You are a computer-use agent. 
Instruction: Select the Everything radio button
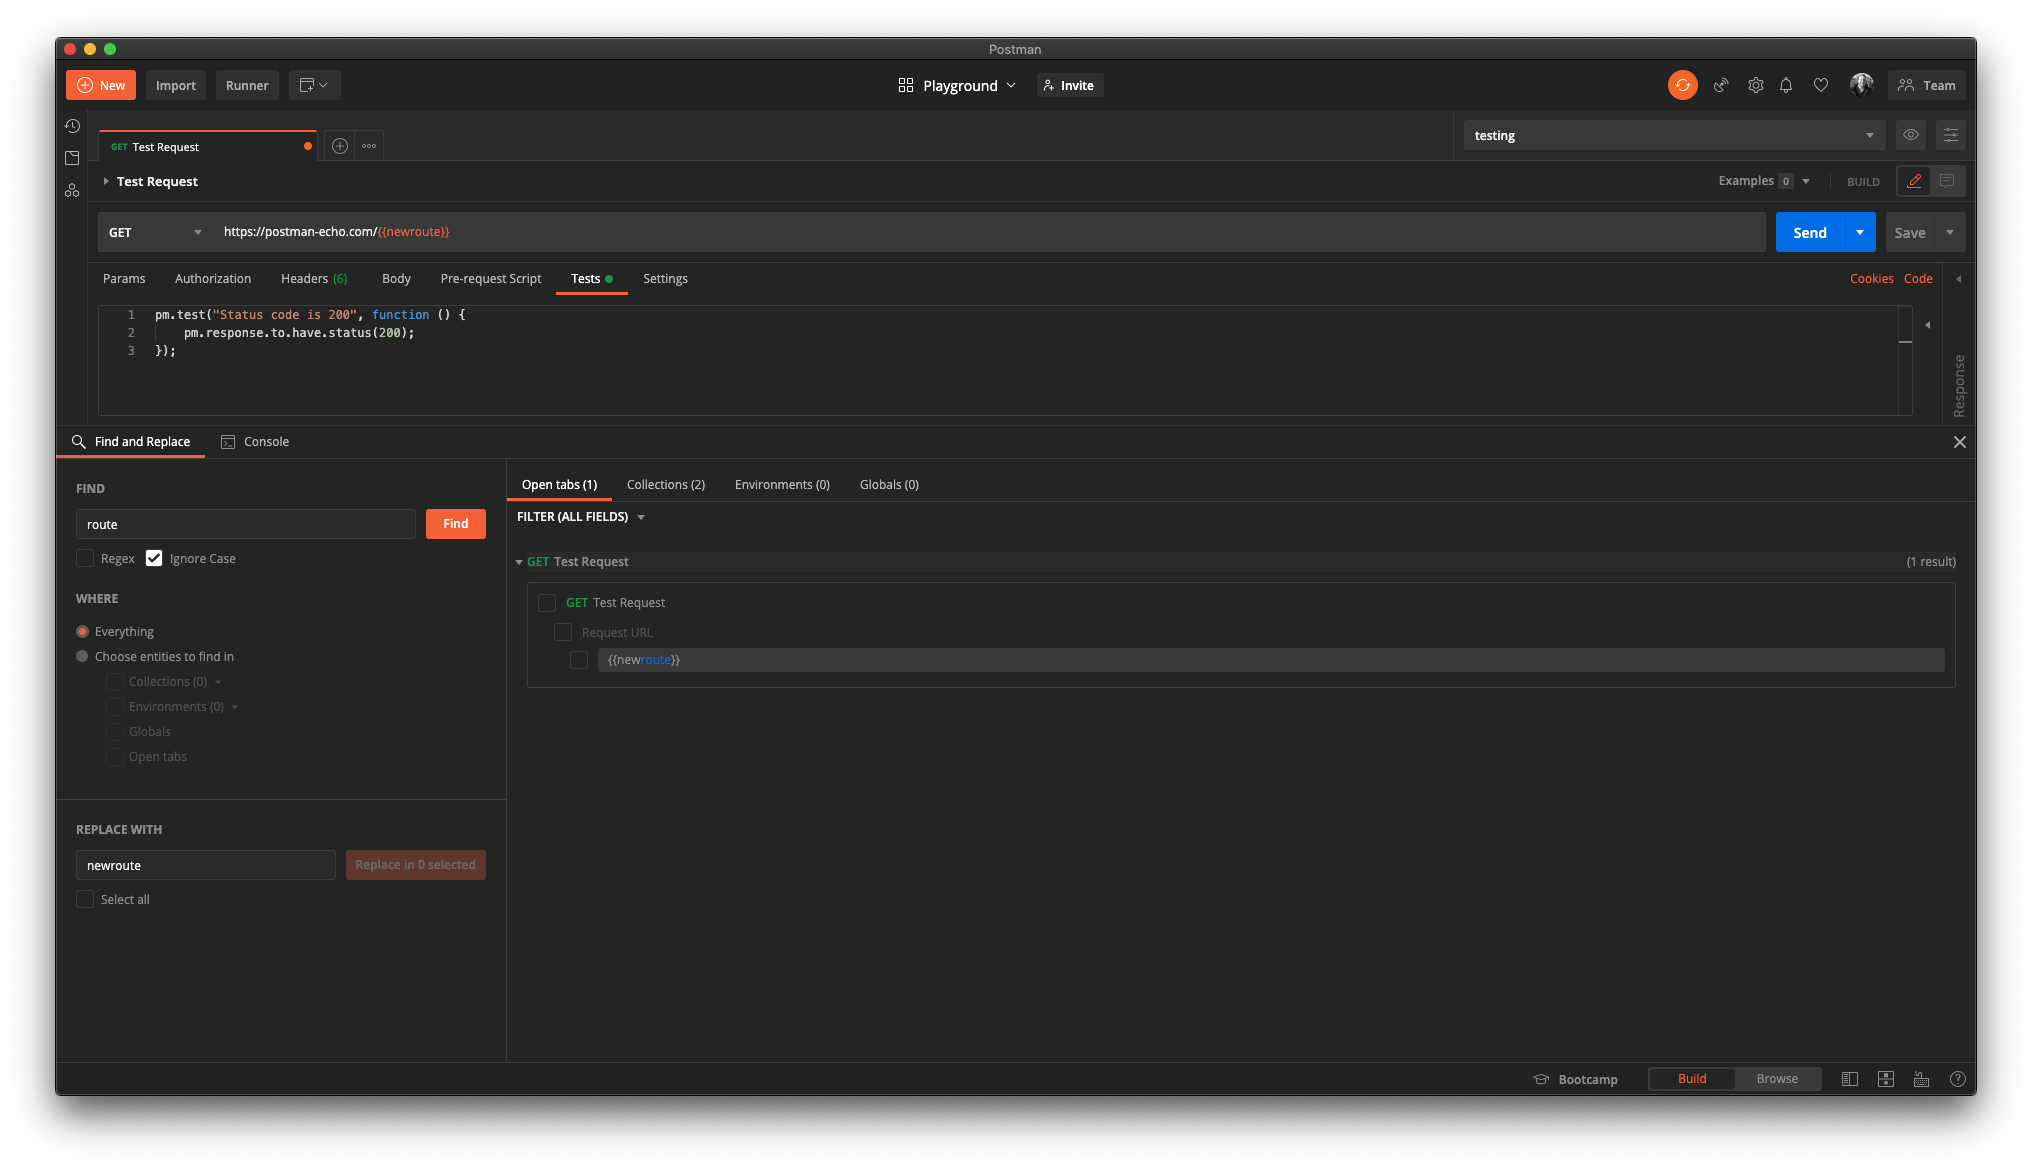[x=82, y=631]
